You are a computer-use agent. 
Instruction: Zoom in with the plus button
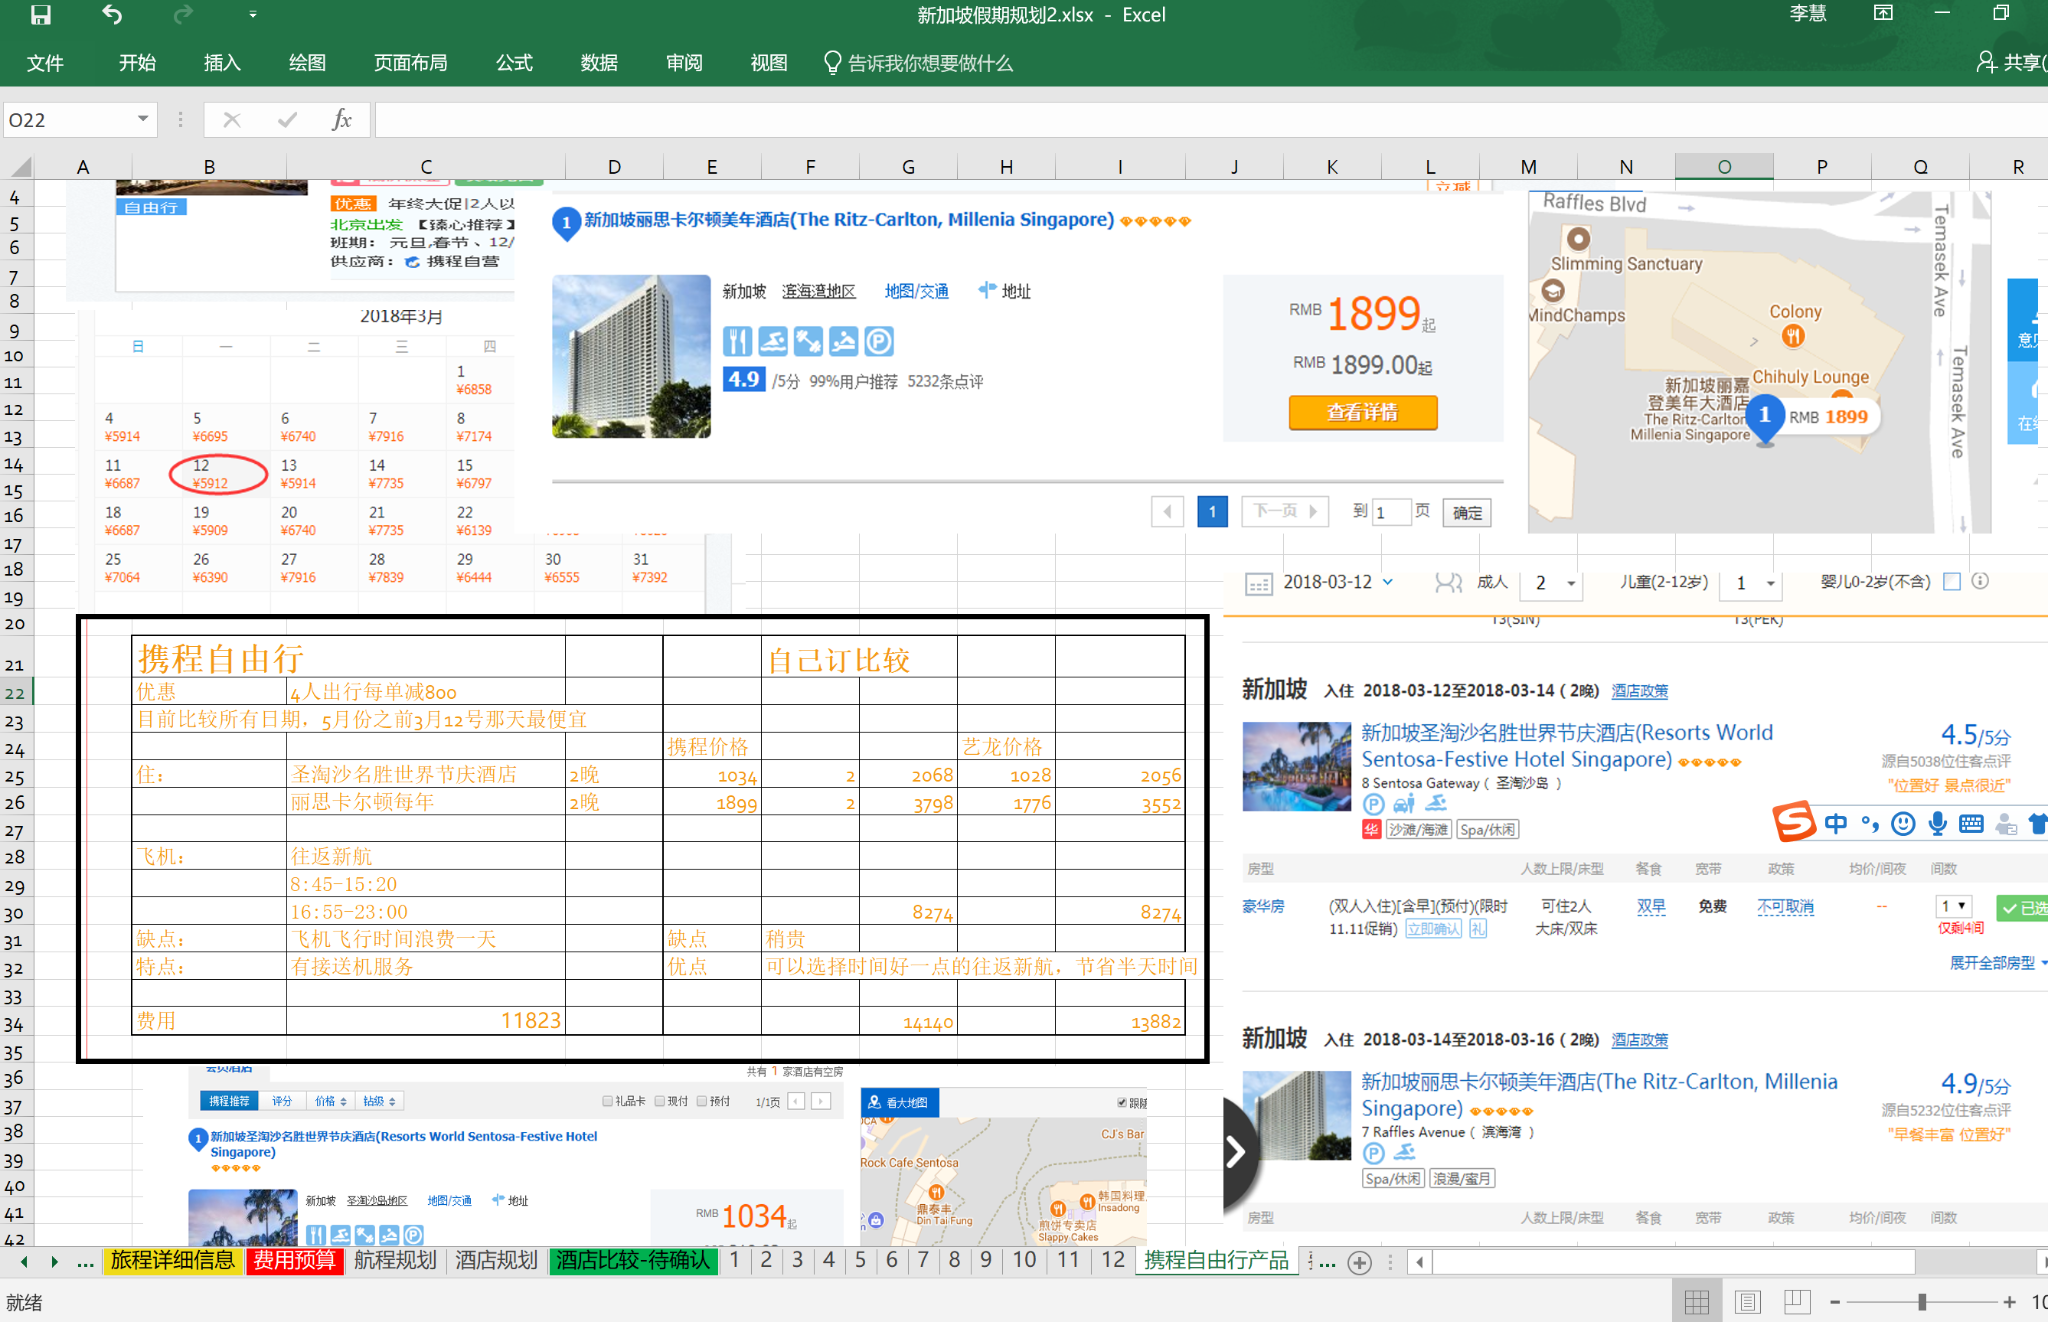[x=2009, y=1302]
